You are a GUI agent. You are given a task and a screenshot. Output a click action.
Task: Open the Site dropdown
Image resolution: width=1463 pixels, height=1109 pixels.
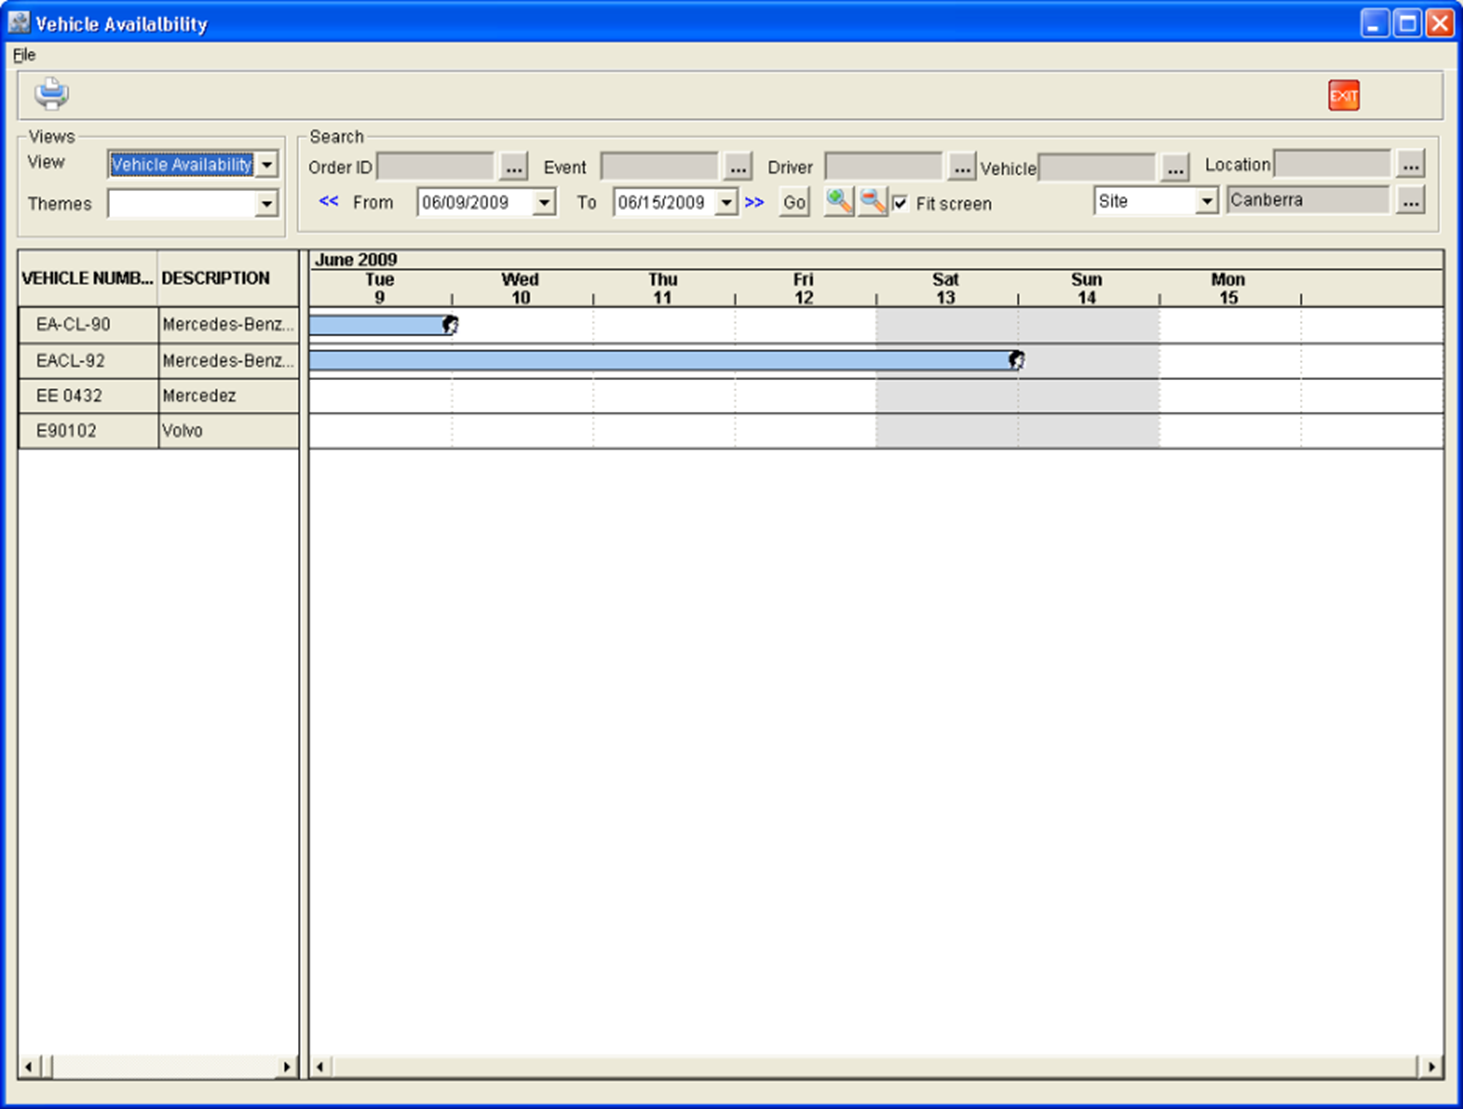[1207, 201]
